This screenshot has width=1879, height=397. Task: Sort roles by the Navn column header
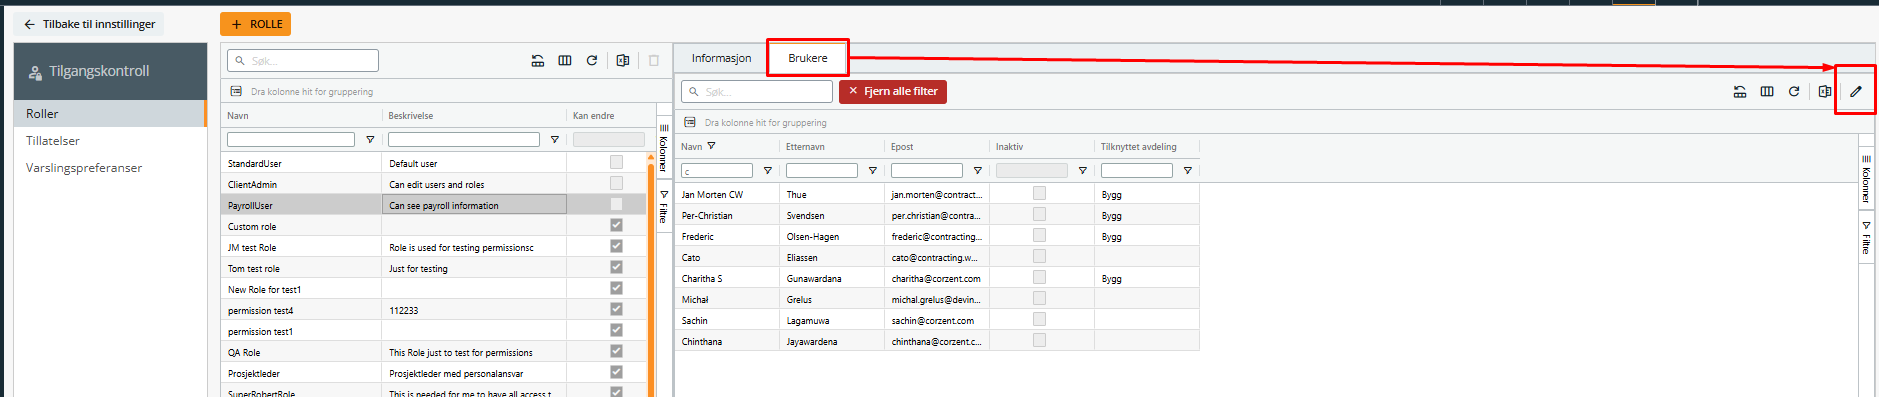click(238, 116)
